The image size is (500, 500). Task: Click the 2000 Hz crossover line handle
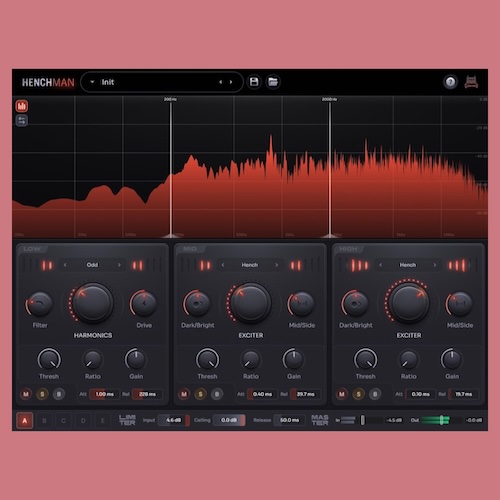(x=330, y=235)
